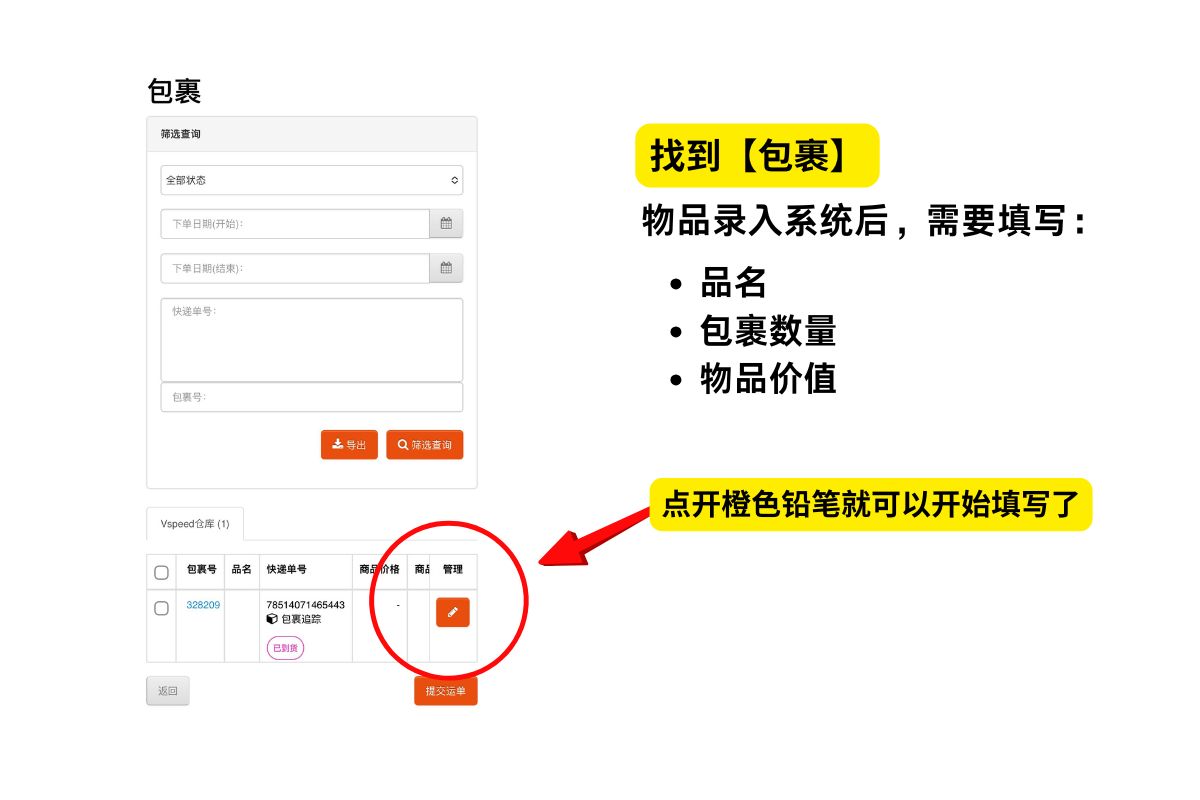Viewport: 1200px width, 800px height.
Task: Click the 提交运单 submit button
Action: [445, 691]
